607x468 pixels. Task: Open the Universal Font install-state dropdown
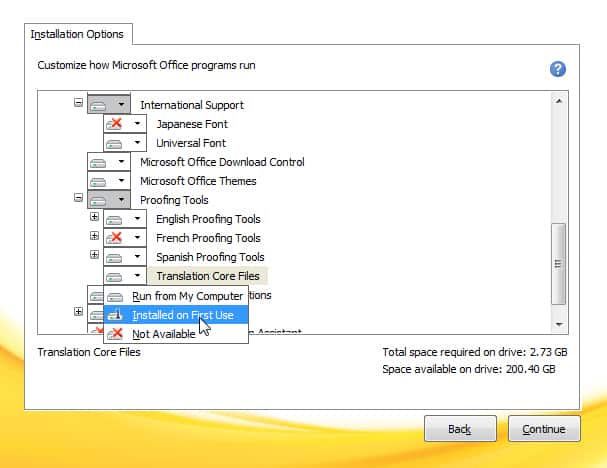point(125,143)
